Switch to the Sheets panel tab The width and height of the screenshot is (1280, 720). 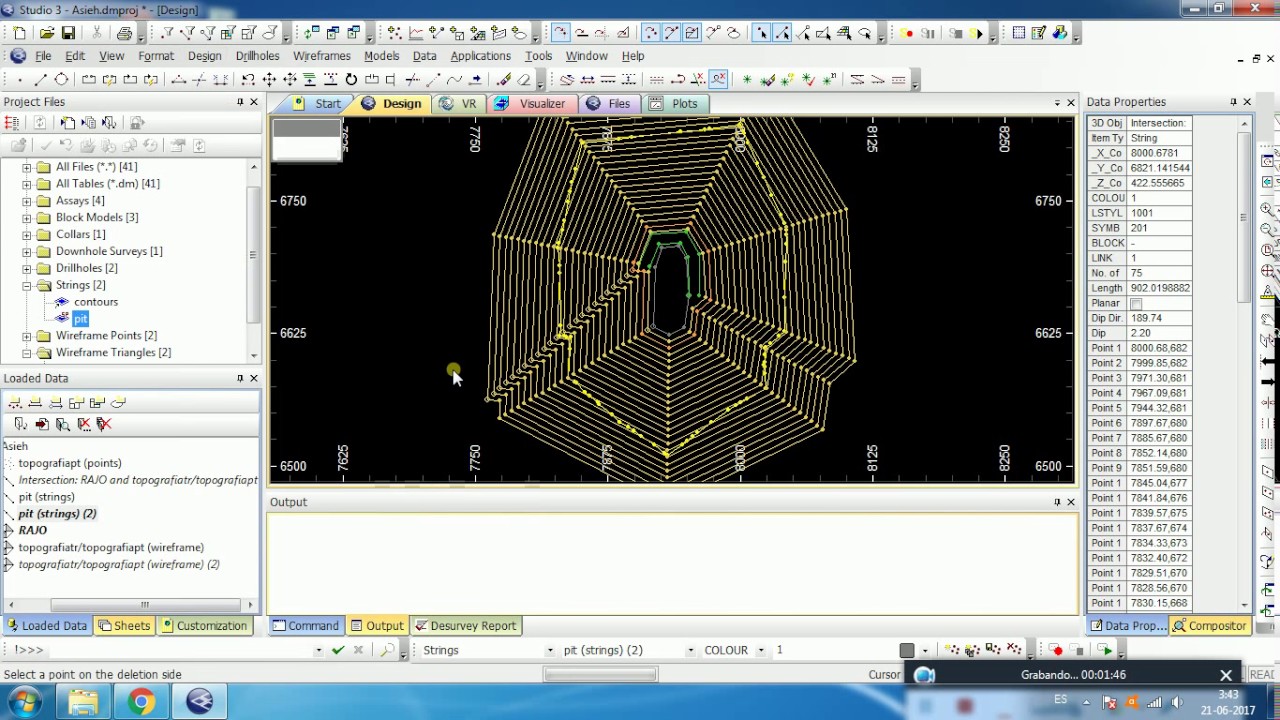(123, 626)
